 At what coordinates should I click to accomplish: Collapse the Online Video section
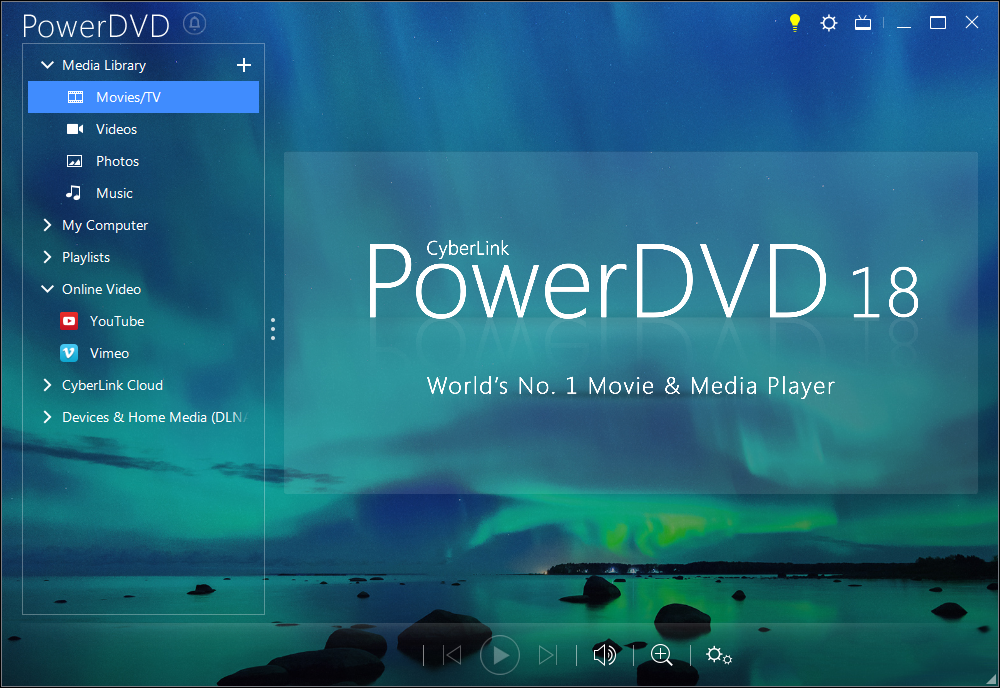47,289
